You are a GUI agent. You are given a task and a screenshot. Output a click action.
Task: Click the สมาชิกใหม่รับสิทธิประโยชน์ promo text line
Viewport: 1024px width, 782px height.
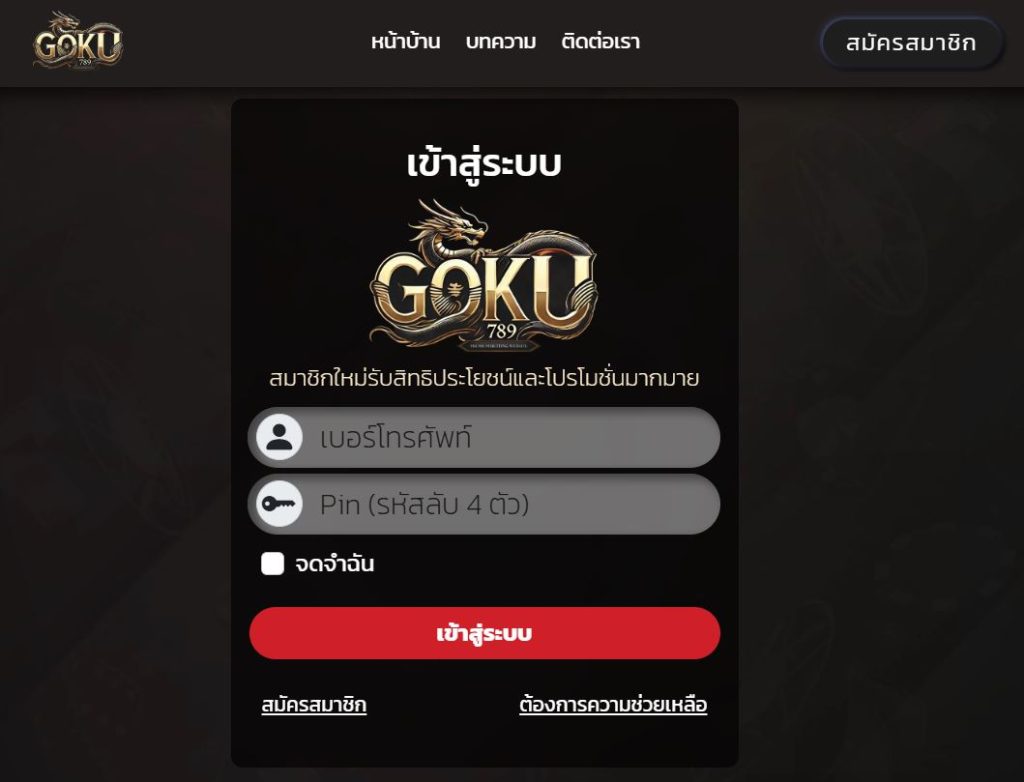484,378
